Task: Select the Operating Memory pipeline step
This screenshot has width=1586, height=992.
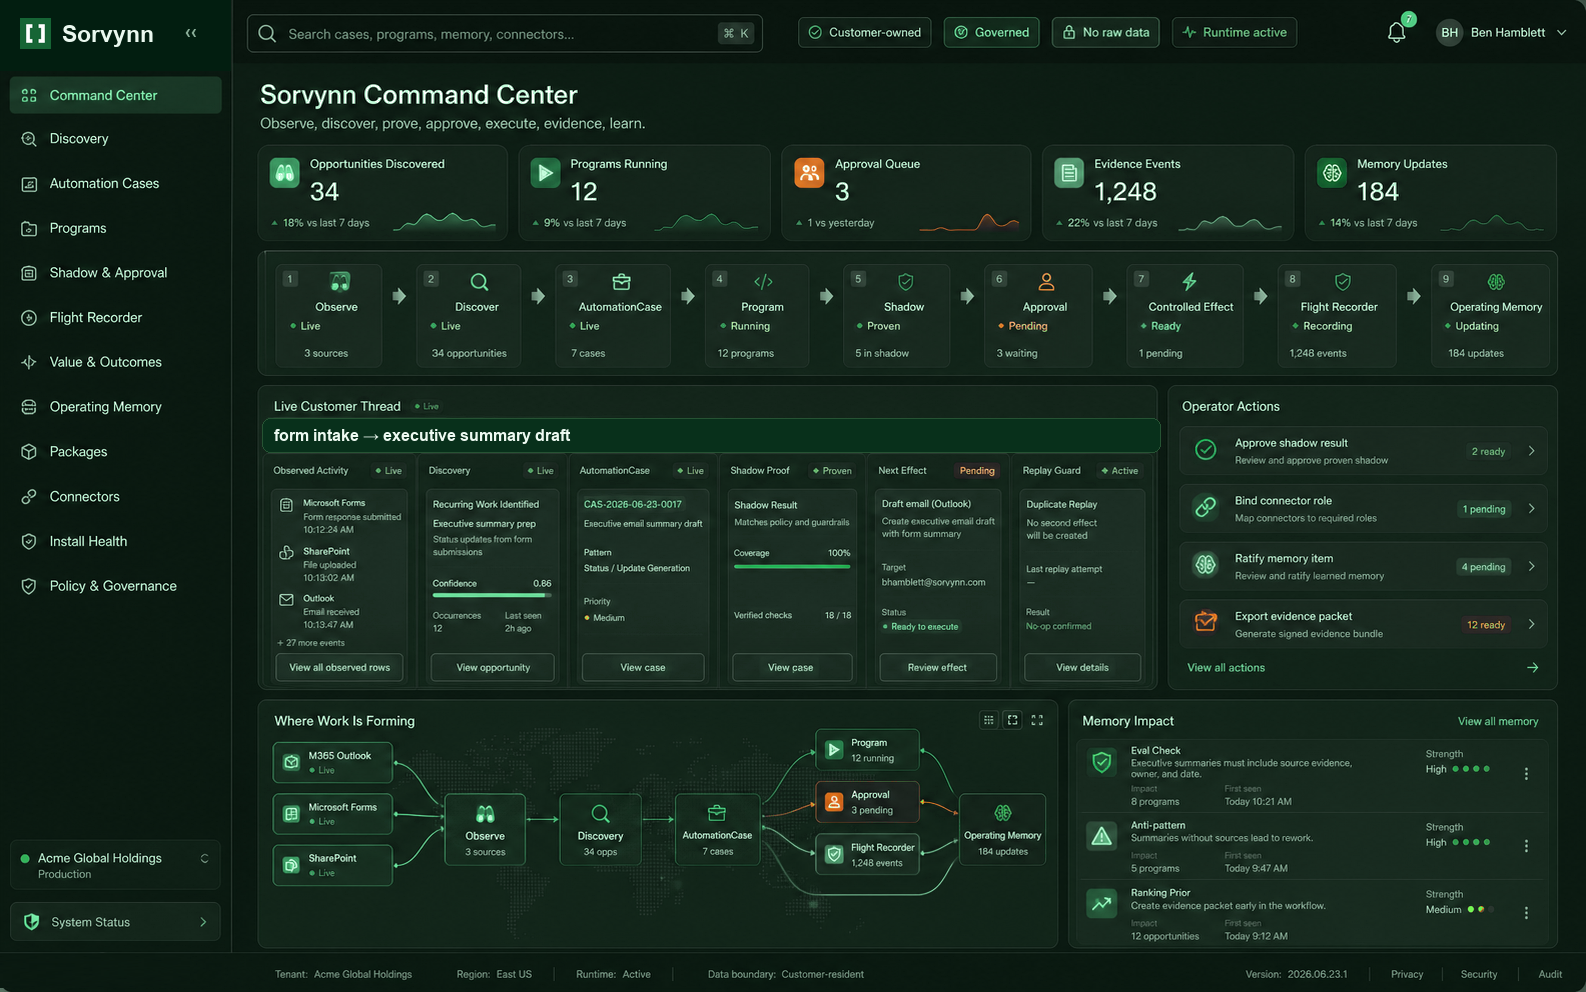Action: (1491, 315)
